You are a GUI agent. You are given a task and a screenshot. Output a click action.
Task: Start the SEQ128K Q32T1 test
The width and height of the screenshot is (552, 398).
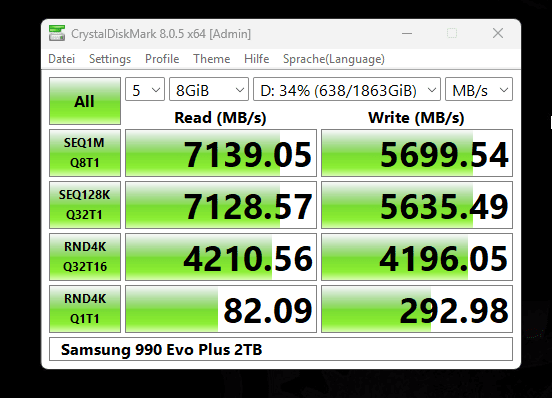point(85,205)
